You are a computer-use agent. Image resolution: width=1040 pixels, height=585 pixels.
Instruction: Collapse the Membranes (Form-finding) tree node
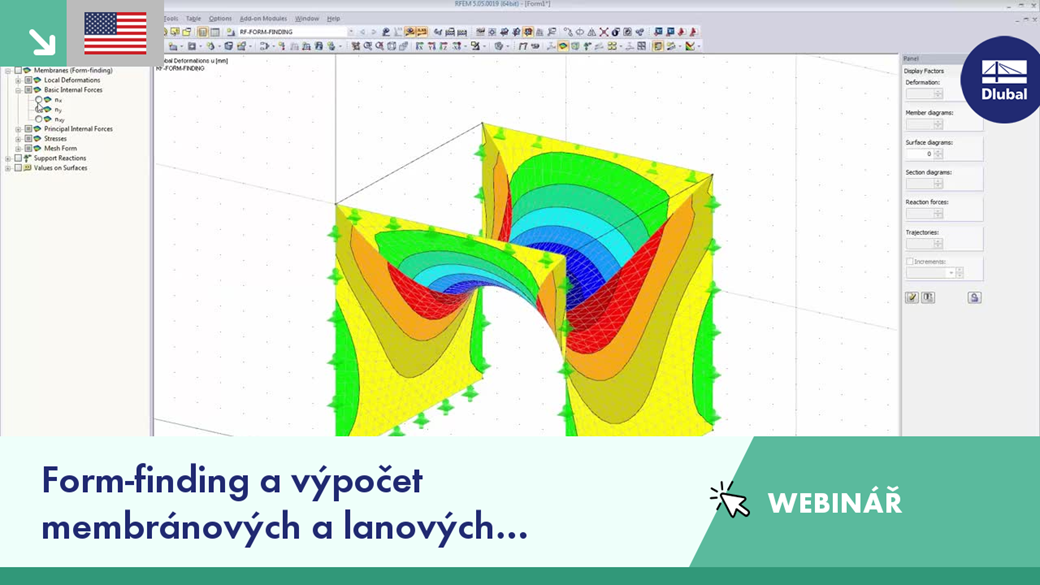pos(8,70)
